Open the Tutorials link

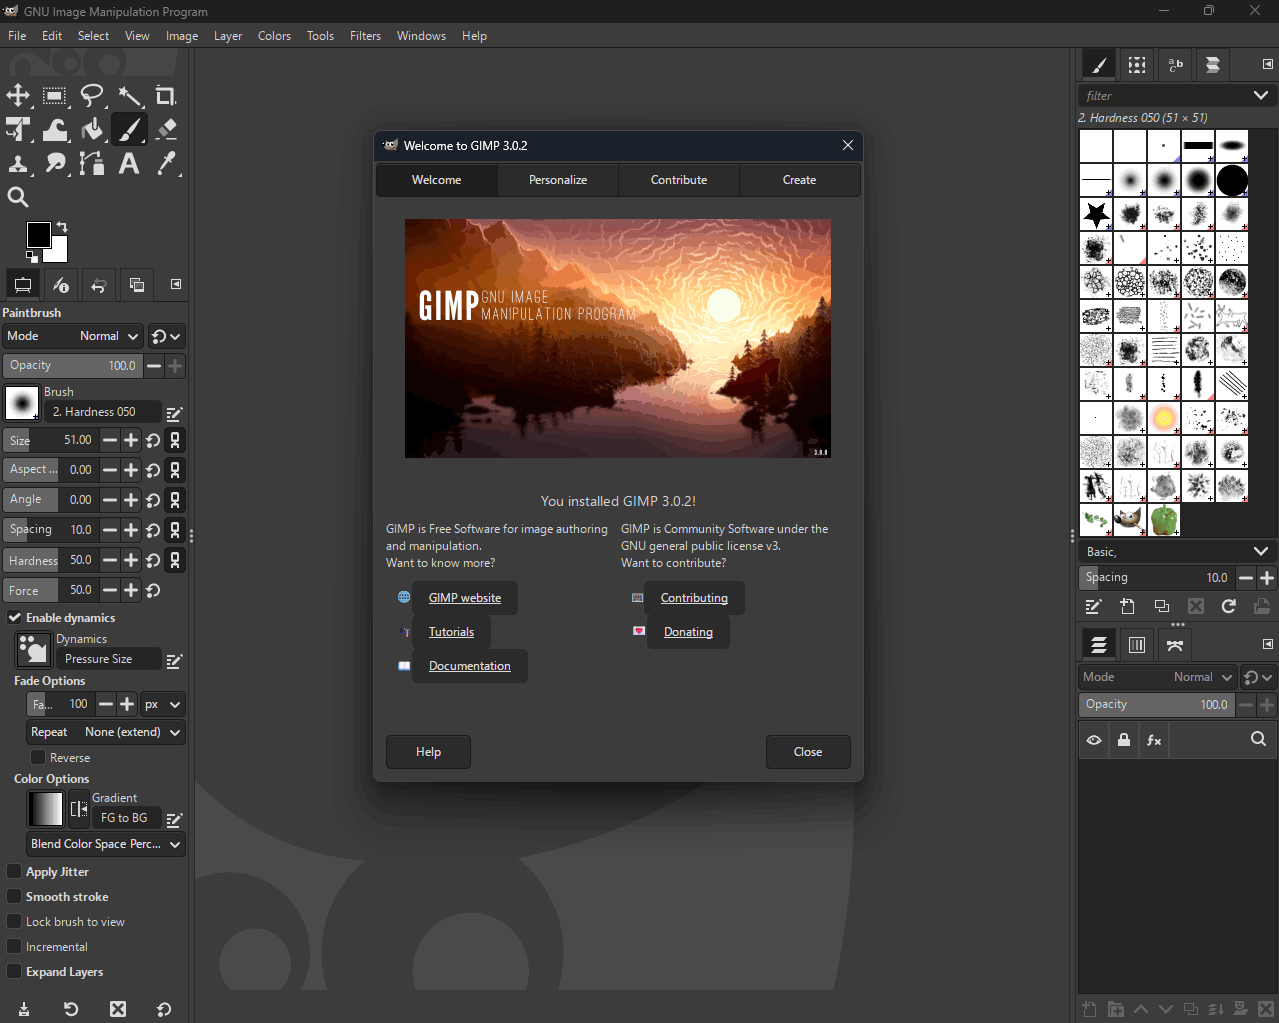(451, 632)
